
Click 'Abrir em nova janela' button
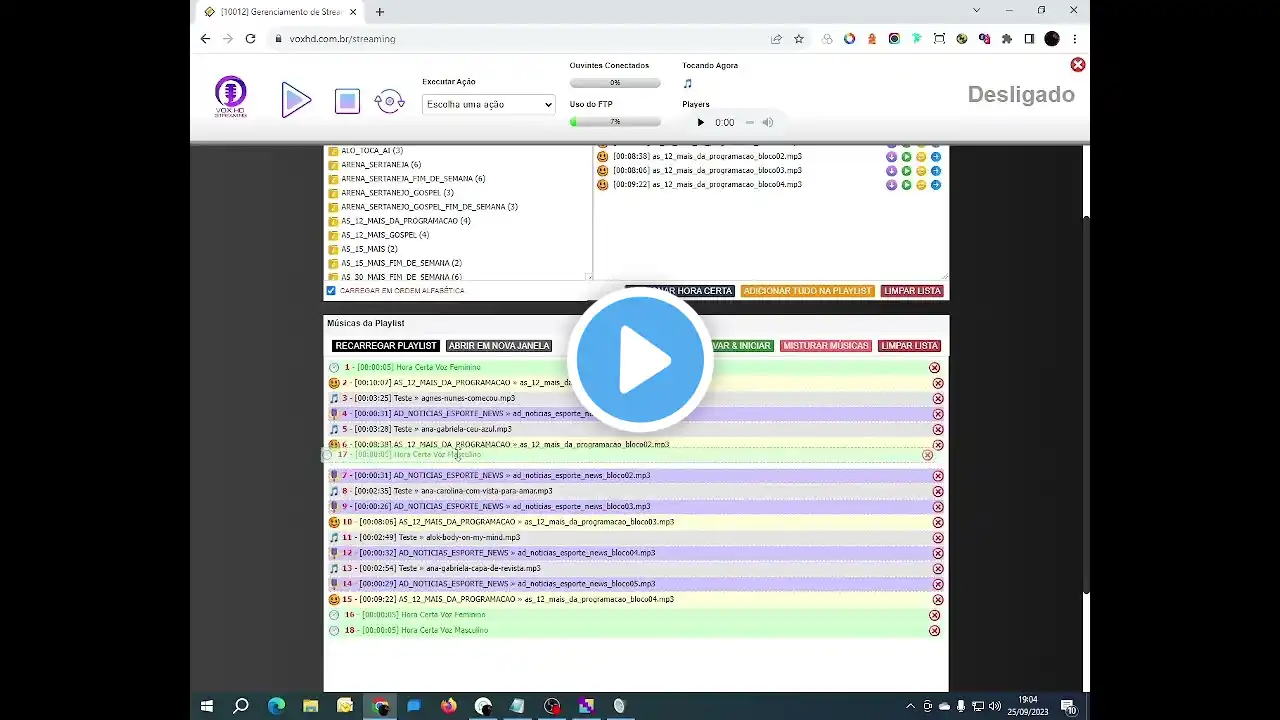tap(499, 346)
